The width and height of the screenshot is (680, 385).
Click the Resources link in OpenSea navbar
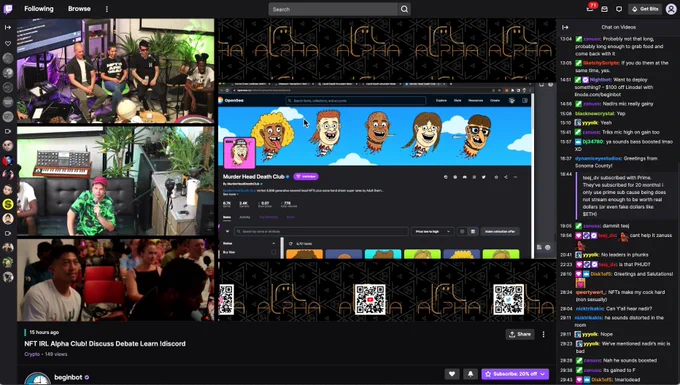(476, 101)
